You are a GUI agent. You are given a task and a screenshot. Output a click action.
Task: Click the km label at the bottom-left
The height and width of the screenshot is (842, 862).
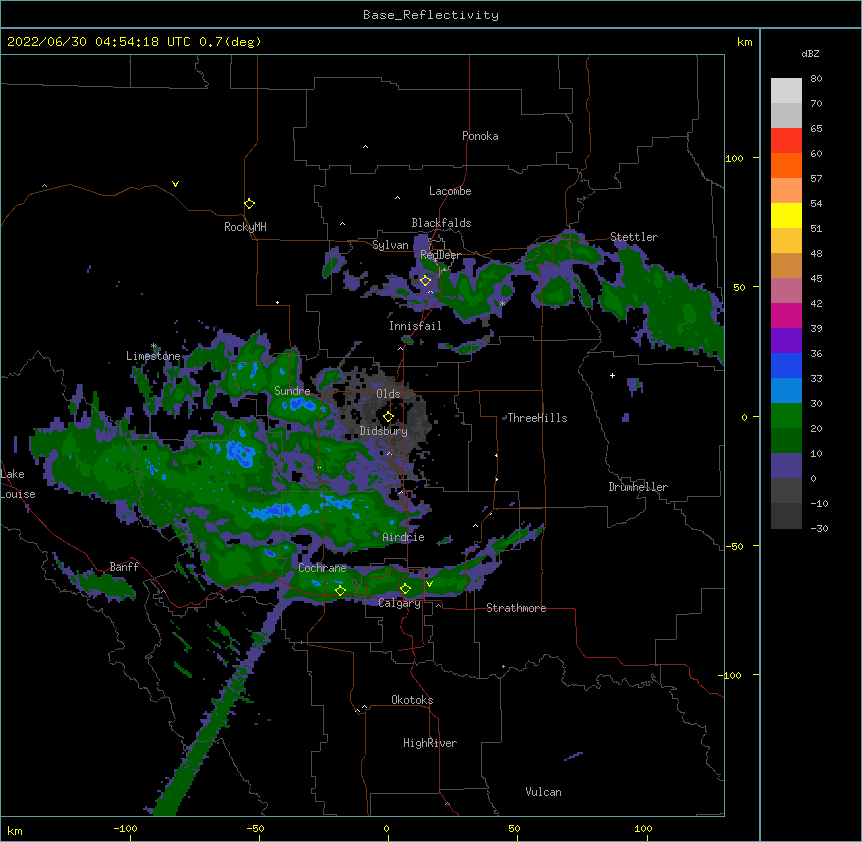tap(15, 831)
